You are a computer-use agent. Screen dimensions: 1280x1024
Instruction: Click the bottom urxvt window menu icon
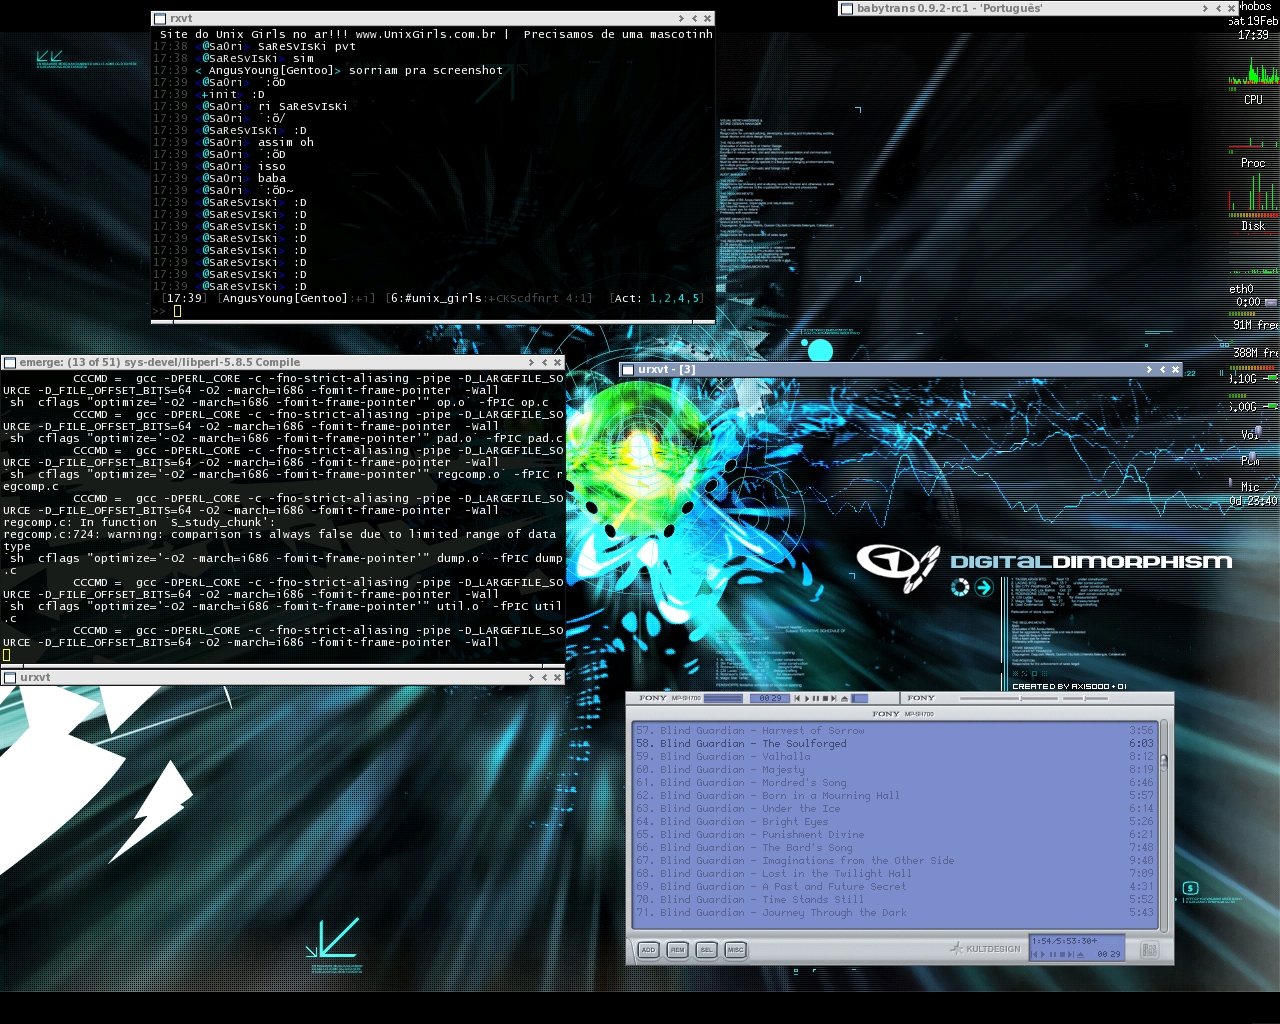10,678
